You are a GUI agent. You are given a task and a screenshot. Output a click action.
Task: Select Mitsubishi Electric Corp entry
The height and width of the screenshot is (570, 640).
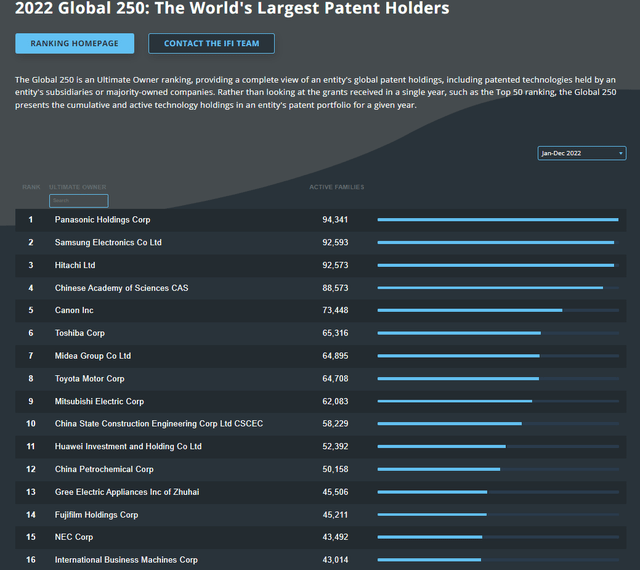[x=100, y=401]
